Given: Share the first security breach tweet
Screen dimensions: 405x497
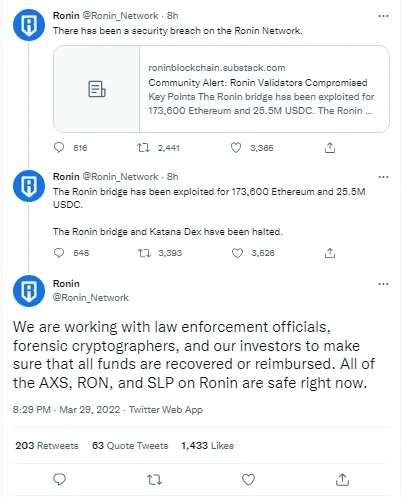Looking at the screenshot, I should coord(330,147).
